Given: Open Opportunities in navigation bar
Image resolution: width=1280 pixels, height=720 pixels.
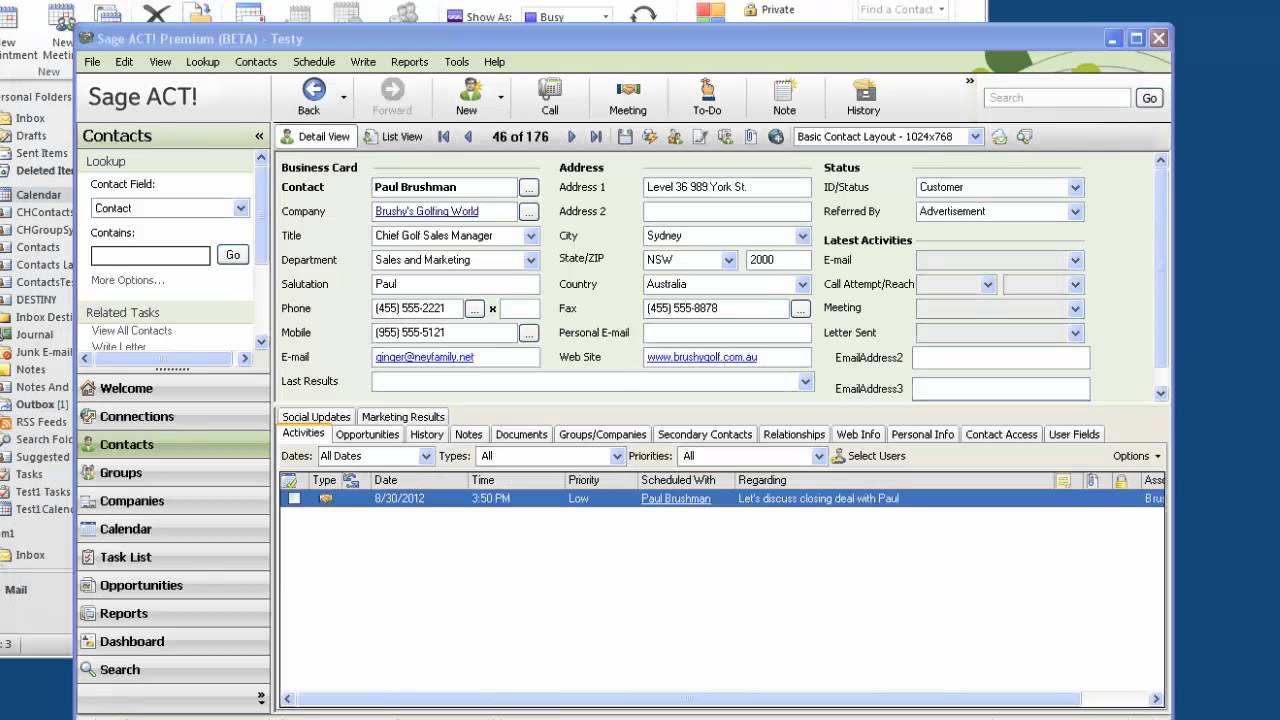Looking at the screenshot, I should (173, 585).
